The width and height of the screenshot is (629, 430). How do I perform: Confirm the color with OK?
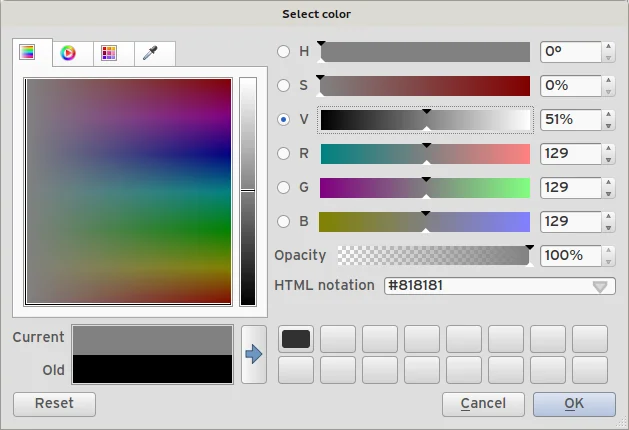click(574, 404)
